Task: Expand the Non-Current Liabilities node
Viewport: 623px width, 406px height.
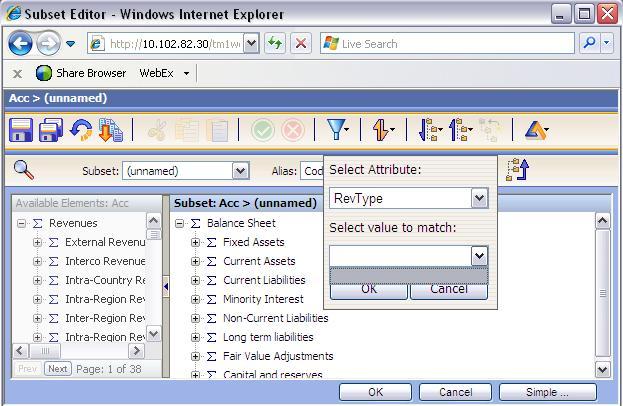Action: click(195, 318)
